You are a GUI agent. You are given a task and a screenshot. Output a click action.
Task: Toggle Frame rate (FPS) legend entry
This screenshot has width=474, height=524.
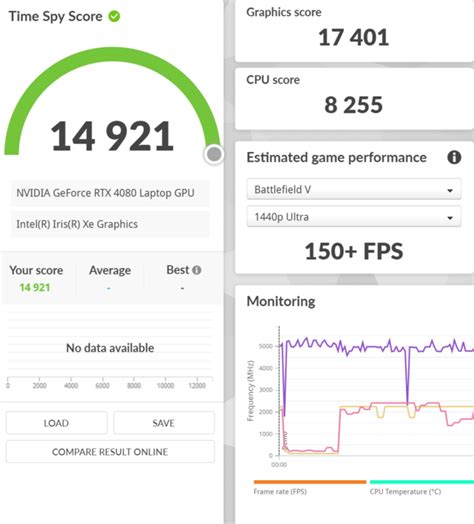pyautogui.click(x=280, y=492)
